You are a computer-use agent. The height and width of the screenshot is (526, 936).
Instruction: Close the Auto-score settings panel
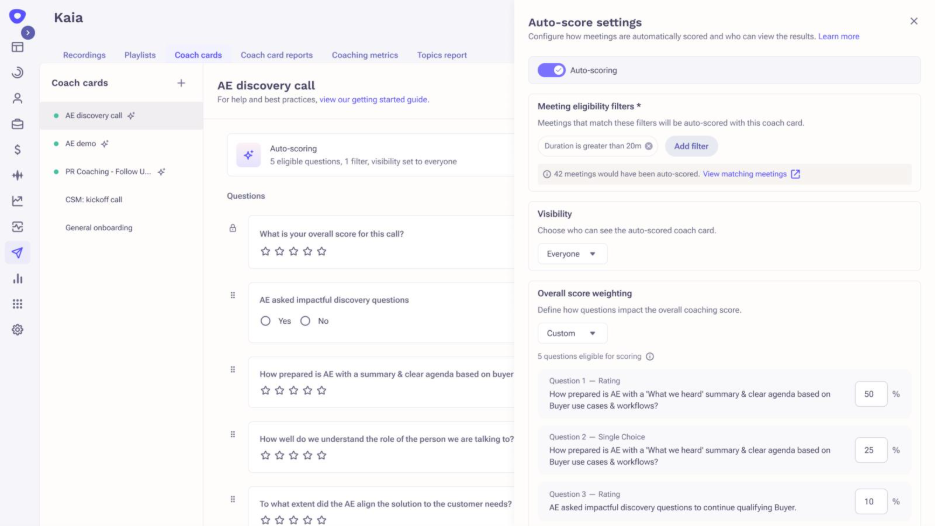[x=914, y=21]
